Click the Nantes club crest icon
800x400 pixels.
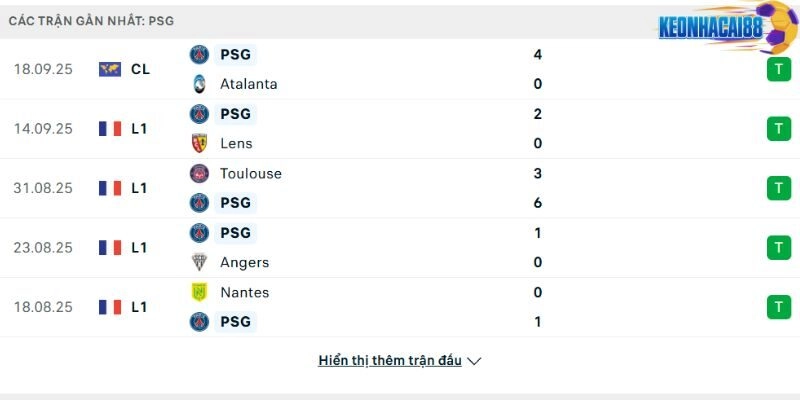pos(199,292)
